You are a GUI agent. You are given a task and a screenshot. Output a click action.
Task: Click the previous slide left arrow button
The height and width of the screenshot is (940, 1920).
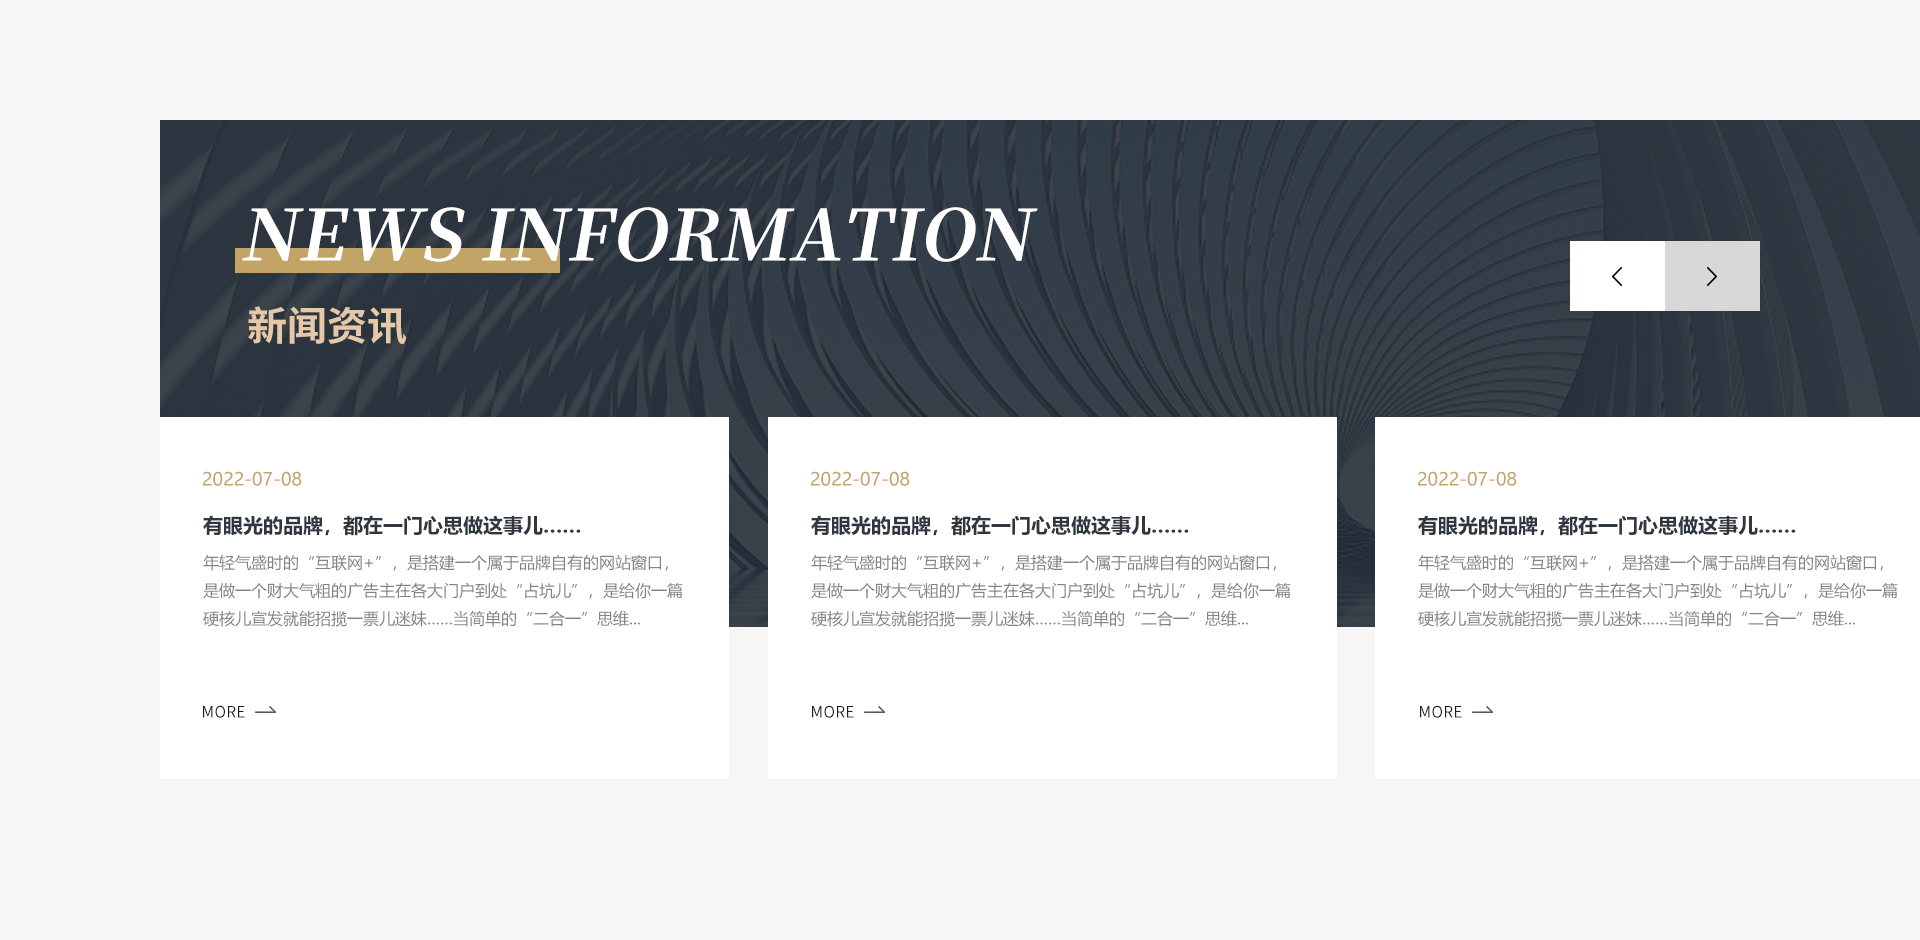tap(1617, 276)
